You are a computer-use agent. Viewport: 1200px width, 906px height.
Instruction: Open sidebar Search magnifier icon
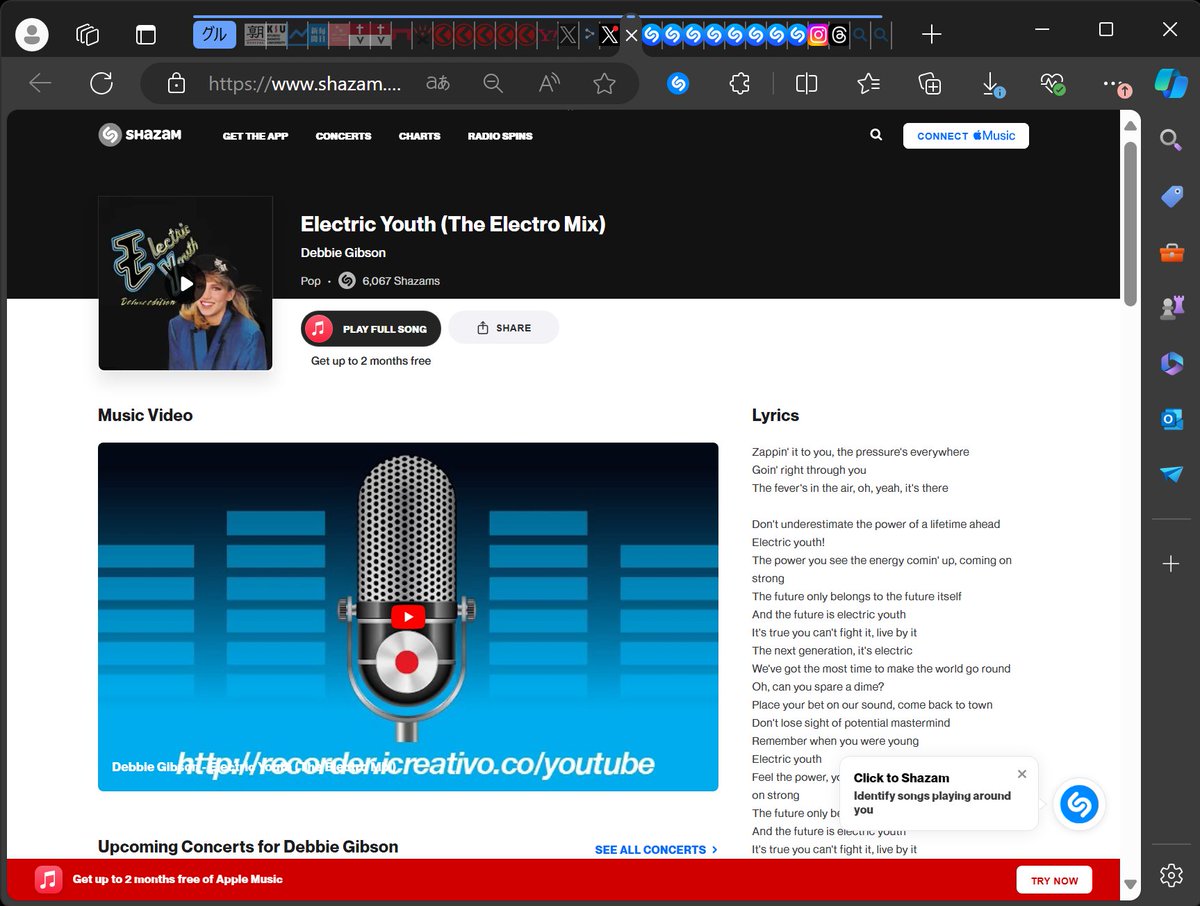[1171, 141]
